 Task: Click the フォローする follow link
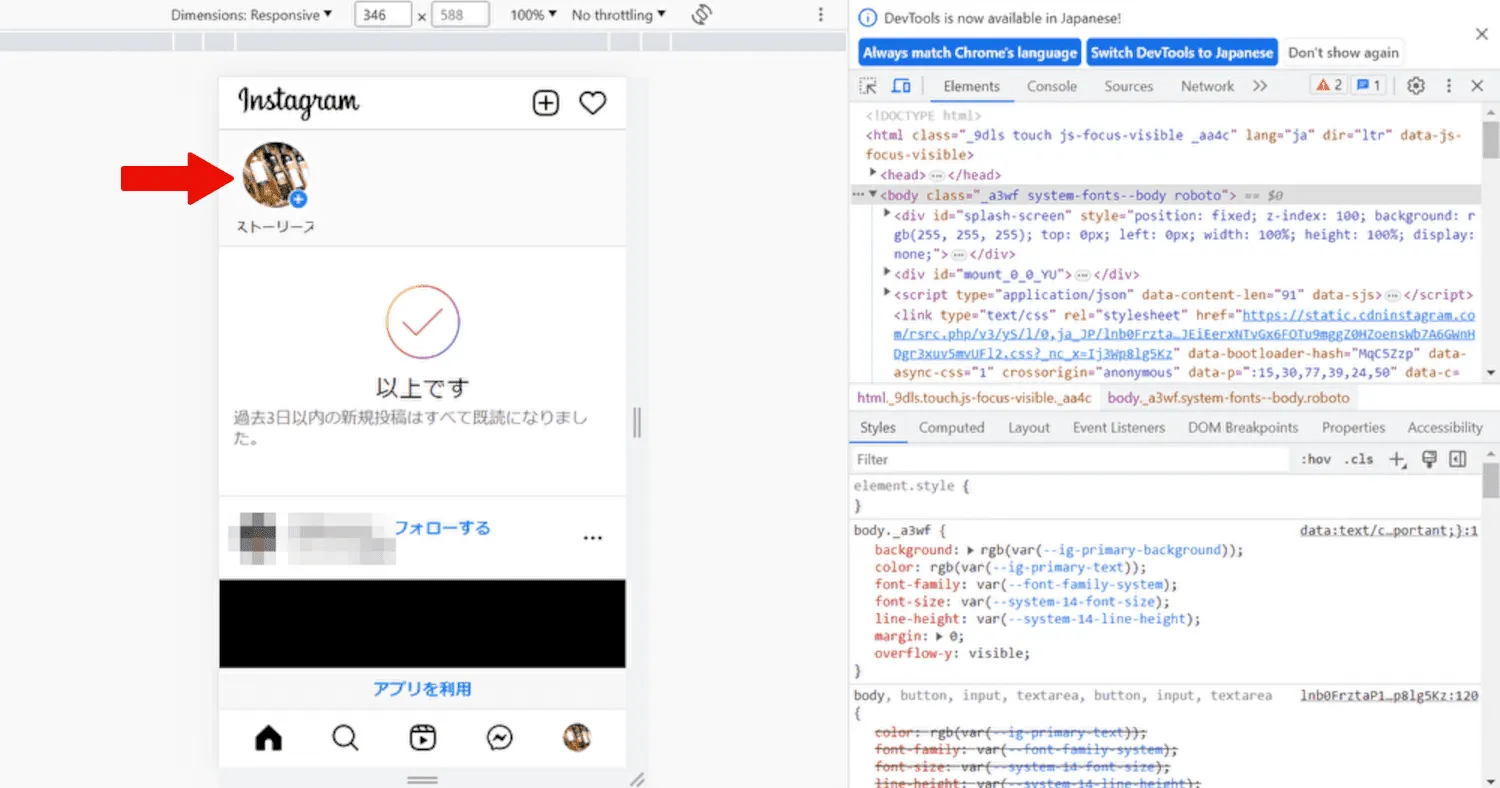tap(442, 528)
